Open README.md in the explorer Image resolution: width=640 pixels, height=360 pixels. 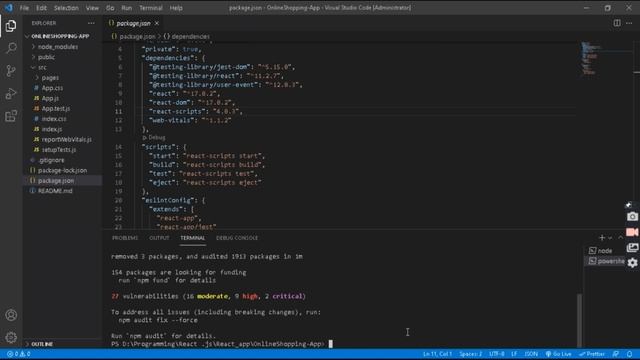pyautogui.click(x=55, y=191)
